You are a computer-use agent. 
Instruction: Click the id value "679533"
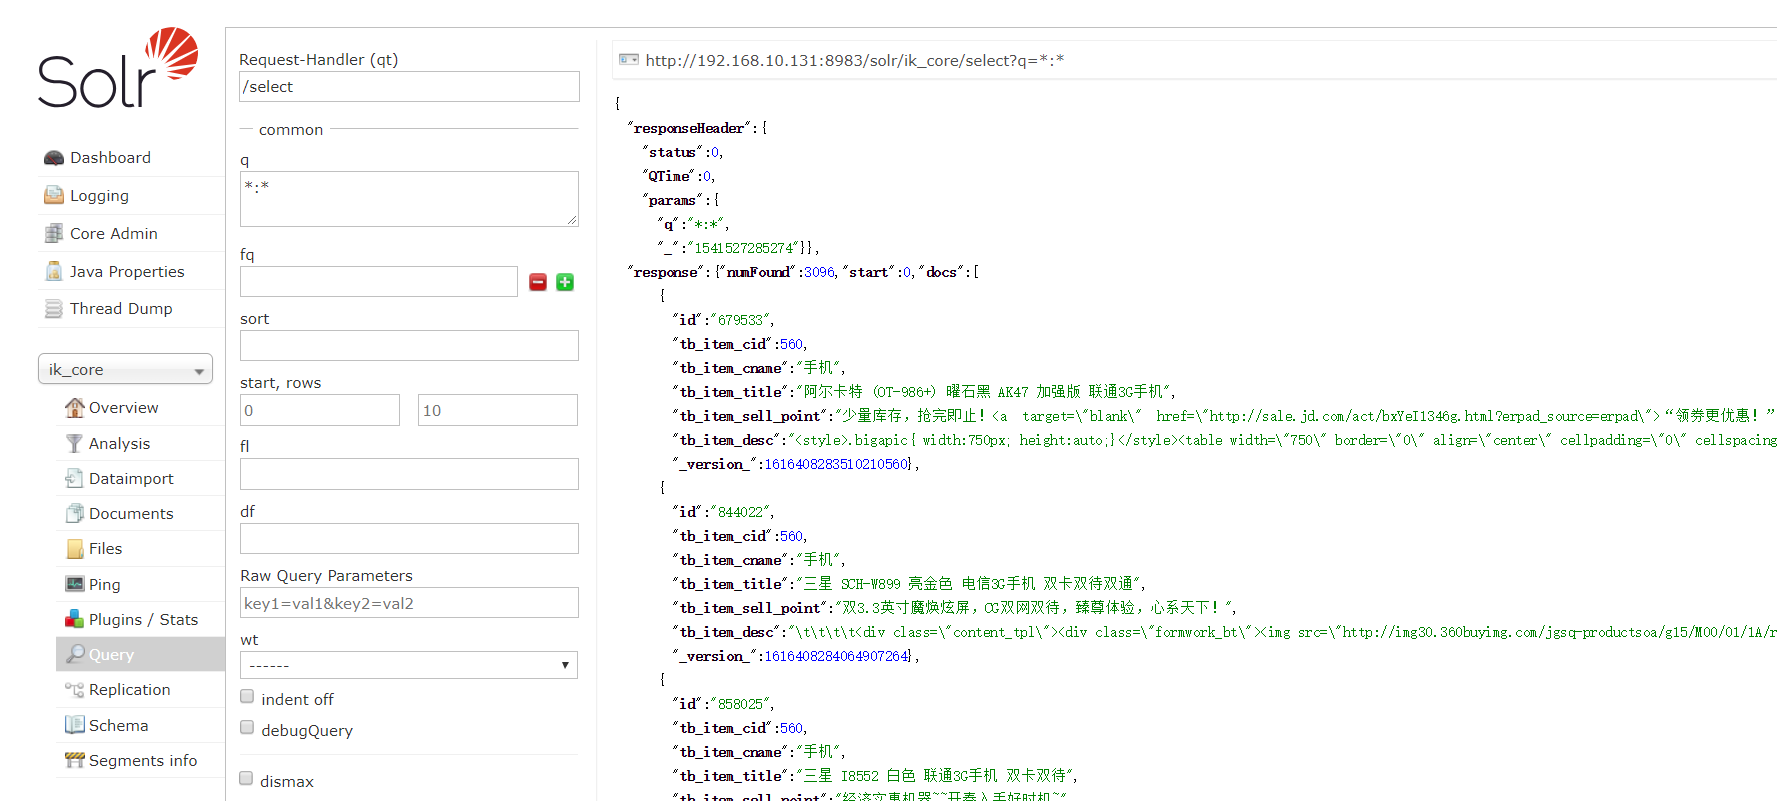tap(740, 320)
